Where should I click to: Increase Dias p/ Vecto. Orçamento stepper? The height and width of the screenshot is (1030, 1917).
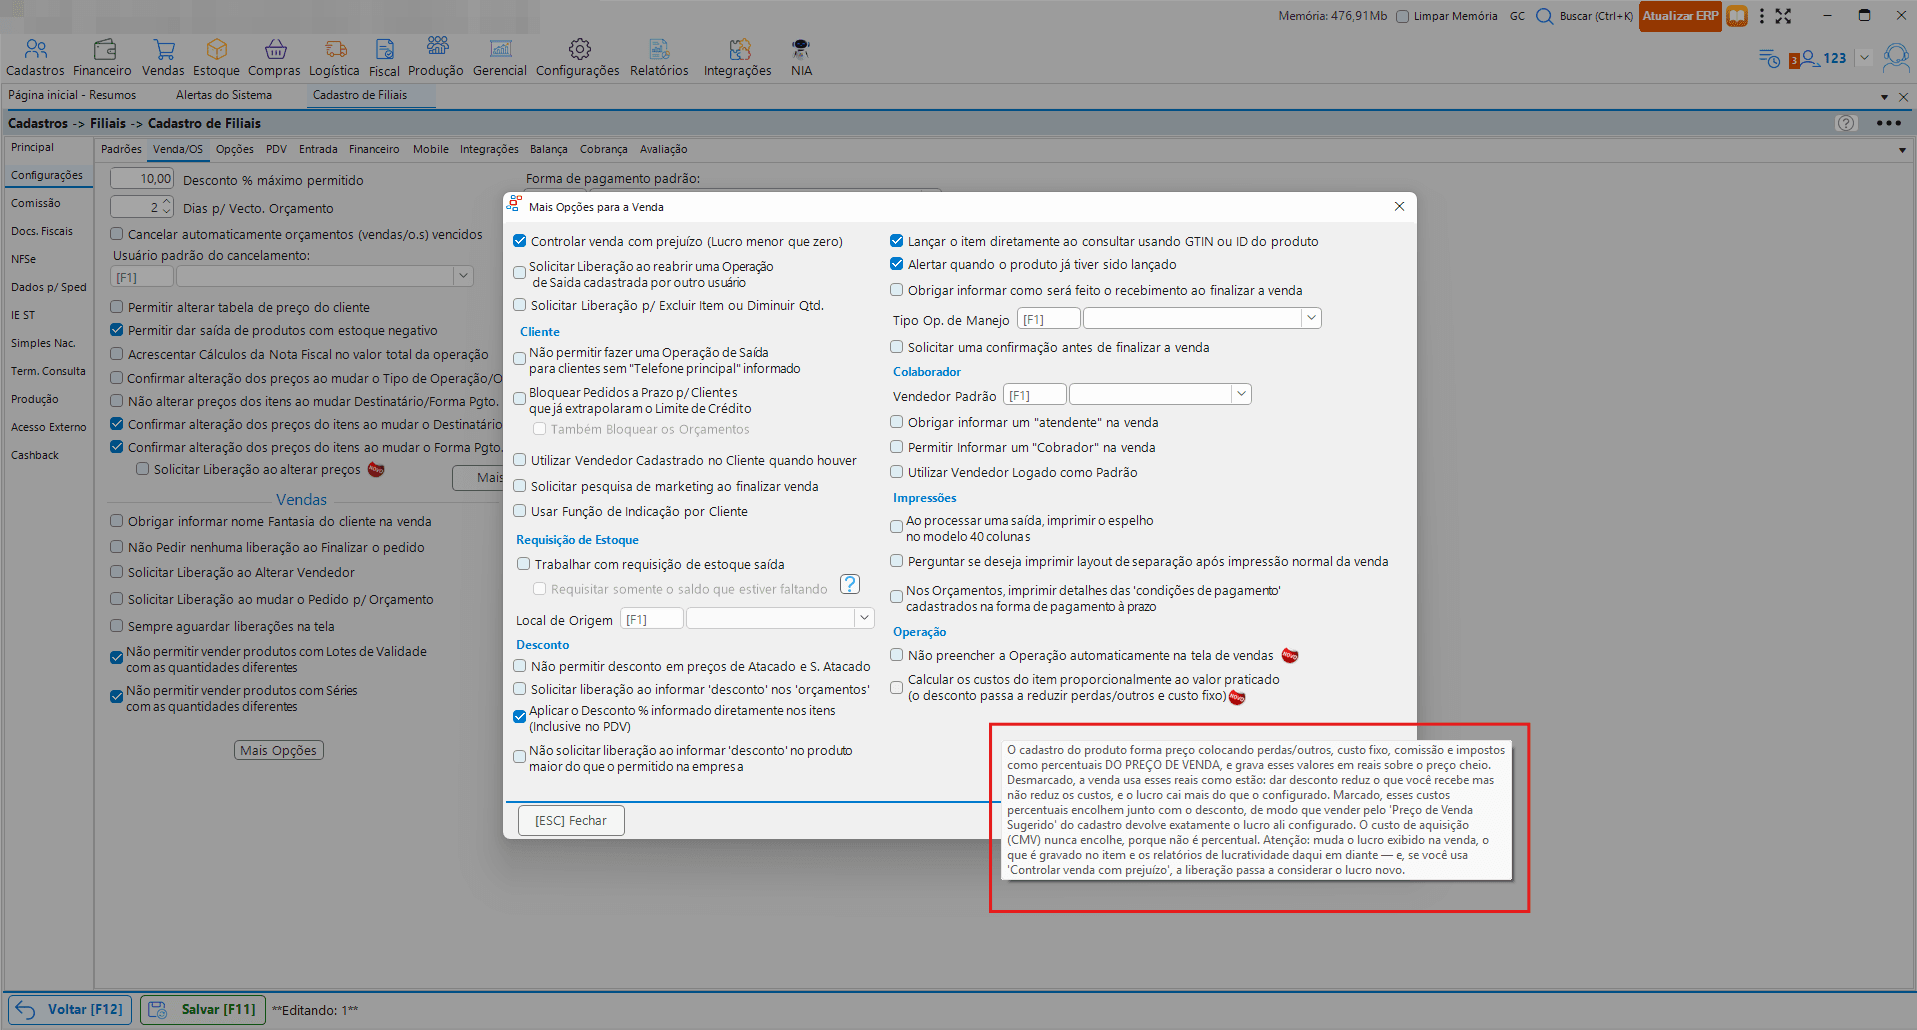(x=166, y=202)
